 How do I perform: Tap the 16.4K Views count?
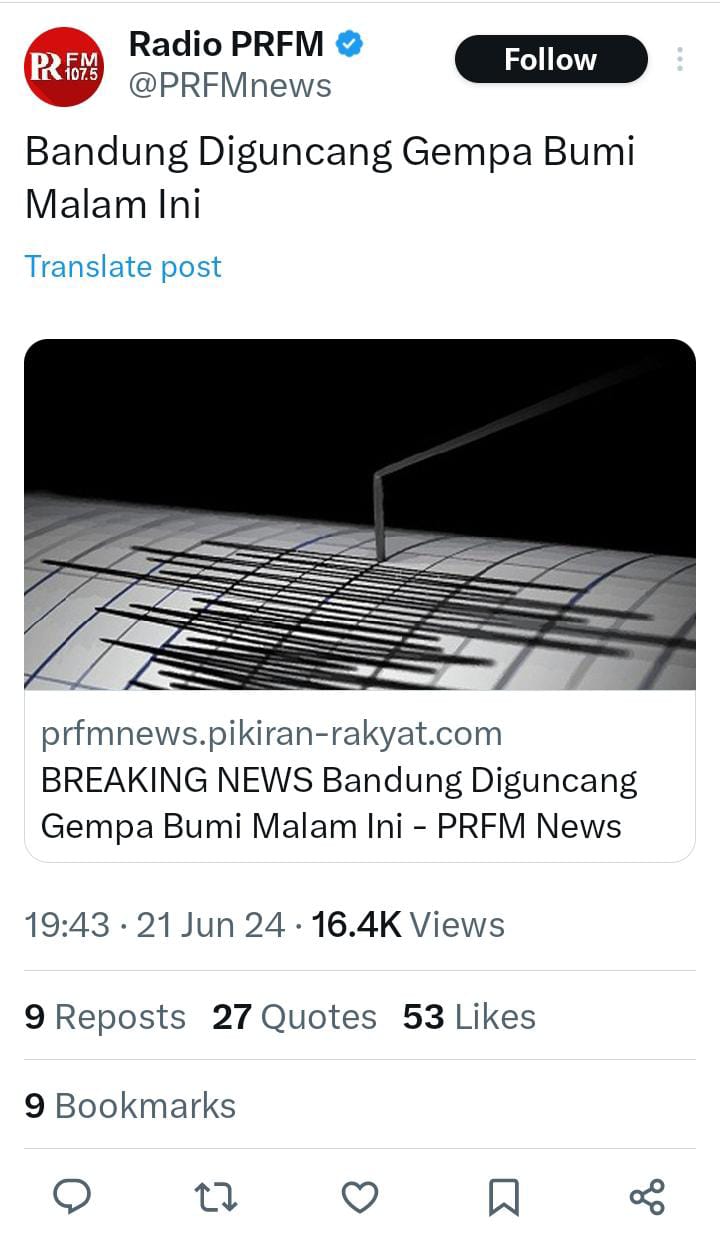pos(408,925)
